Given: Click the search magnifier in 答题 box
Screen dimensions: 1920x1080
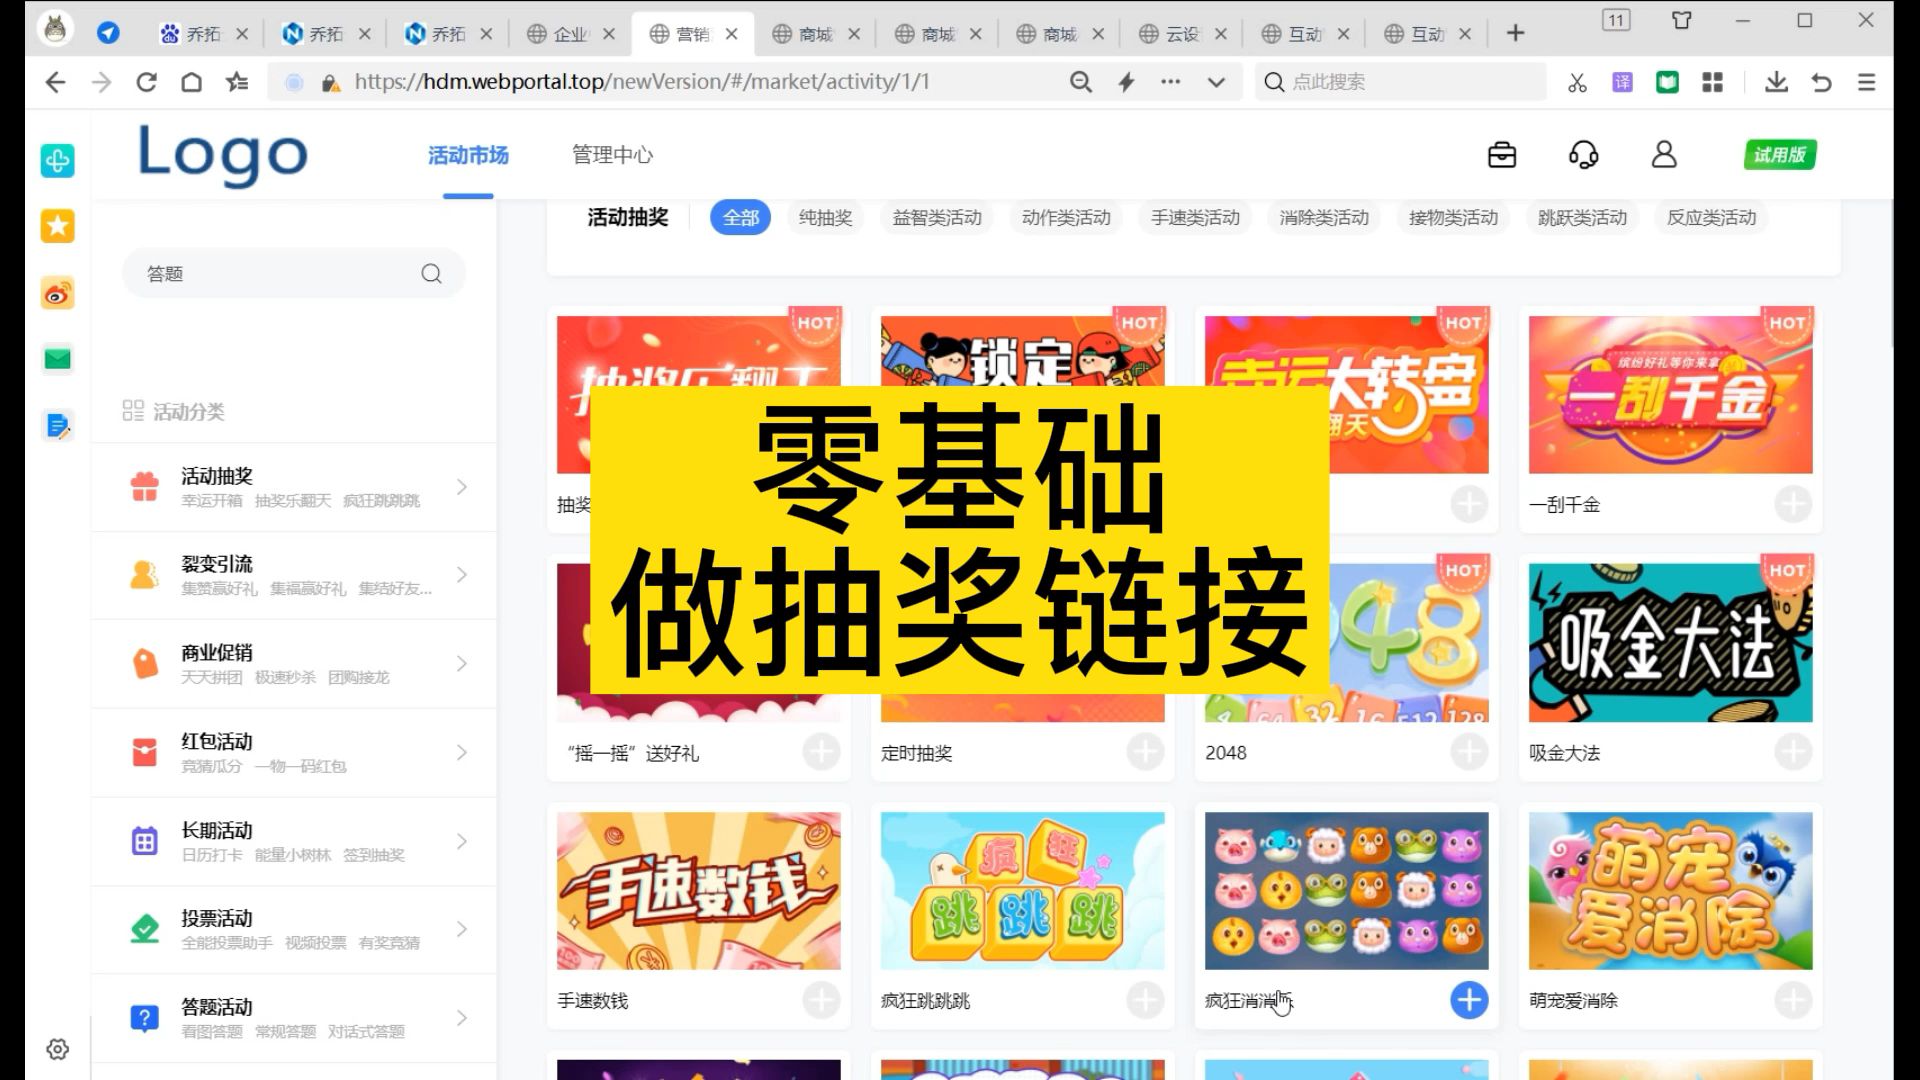Looking at the screenshot, I should 431,273.
